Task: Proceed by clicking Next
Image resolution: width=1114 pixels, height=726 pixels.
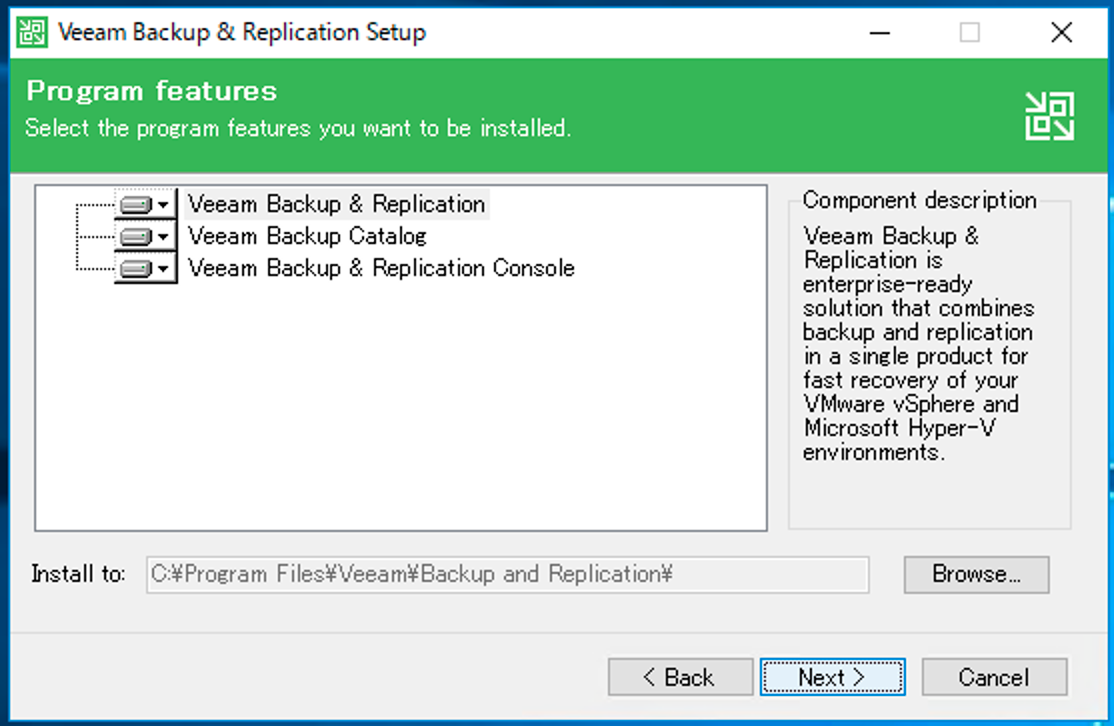Action: (x=832, y=677)
